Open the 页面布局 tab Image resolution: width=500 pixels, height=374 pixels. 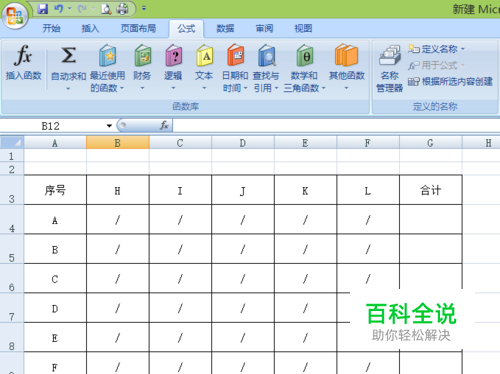(x=138, y=28)
